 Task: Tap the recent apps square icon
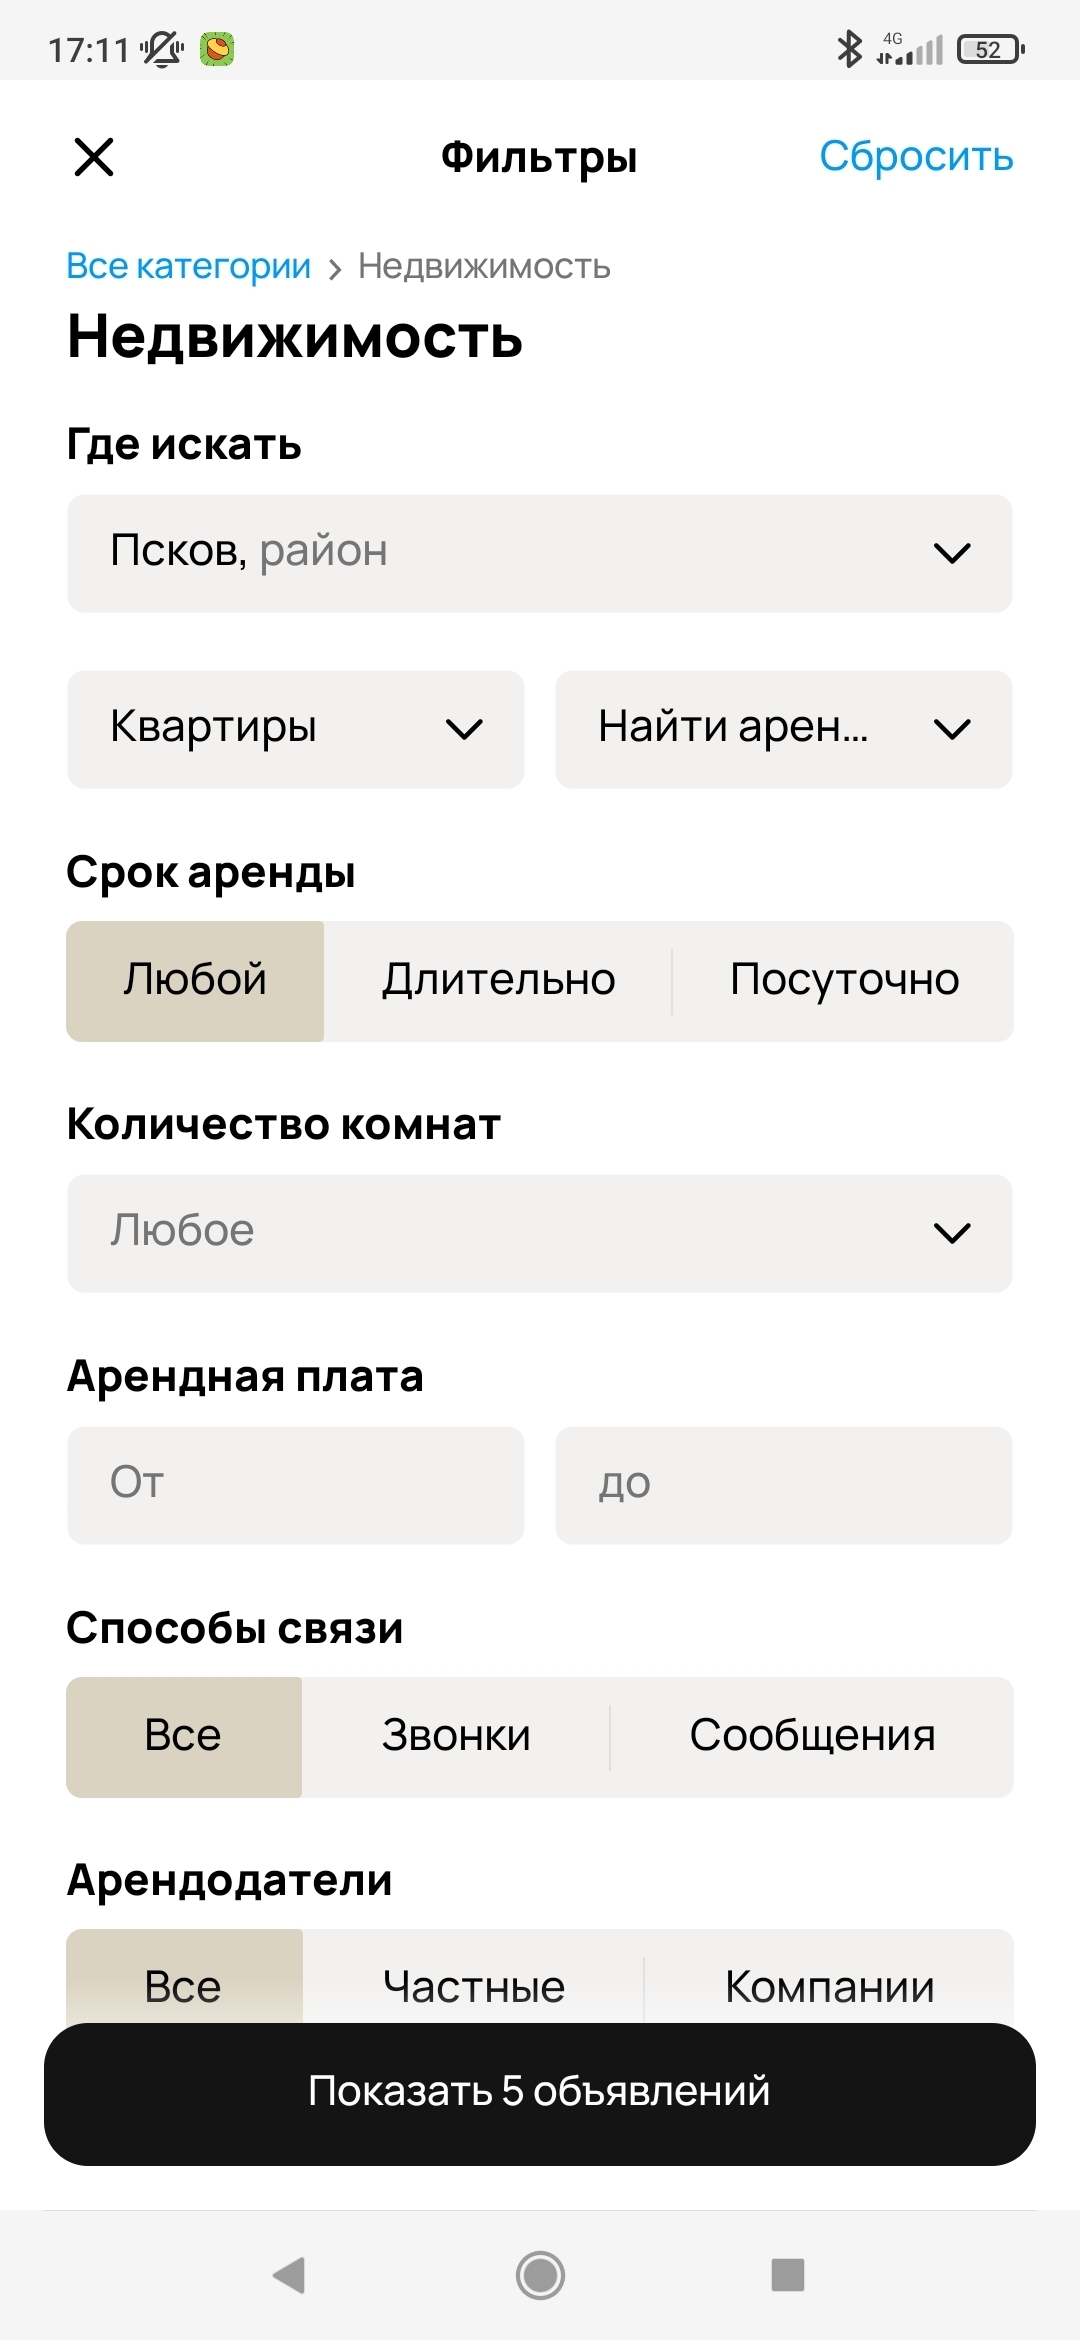click(x=788, y=2275)
